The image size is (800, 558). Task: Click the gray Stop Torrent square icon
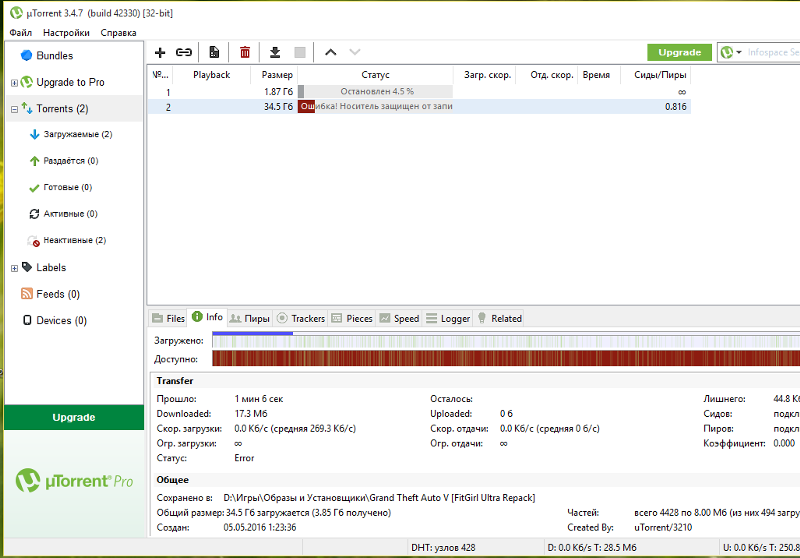pos(300,52)
